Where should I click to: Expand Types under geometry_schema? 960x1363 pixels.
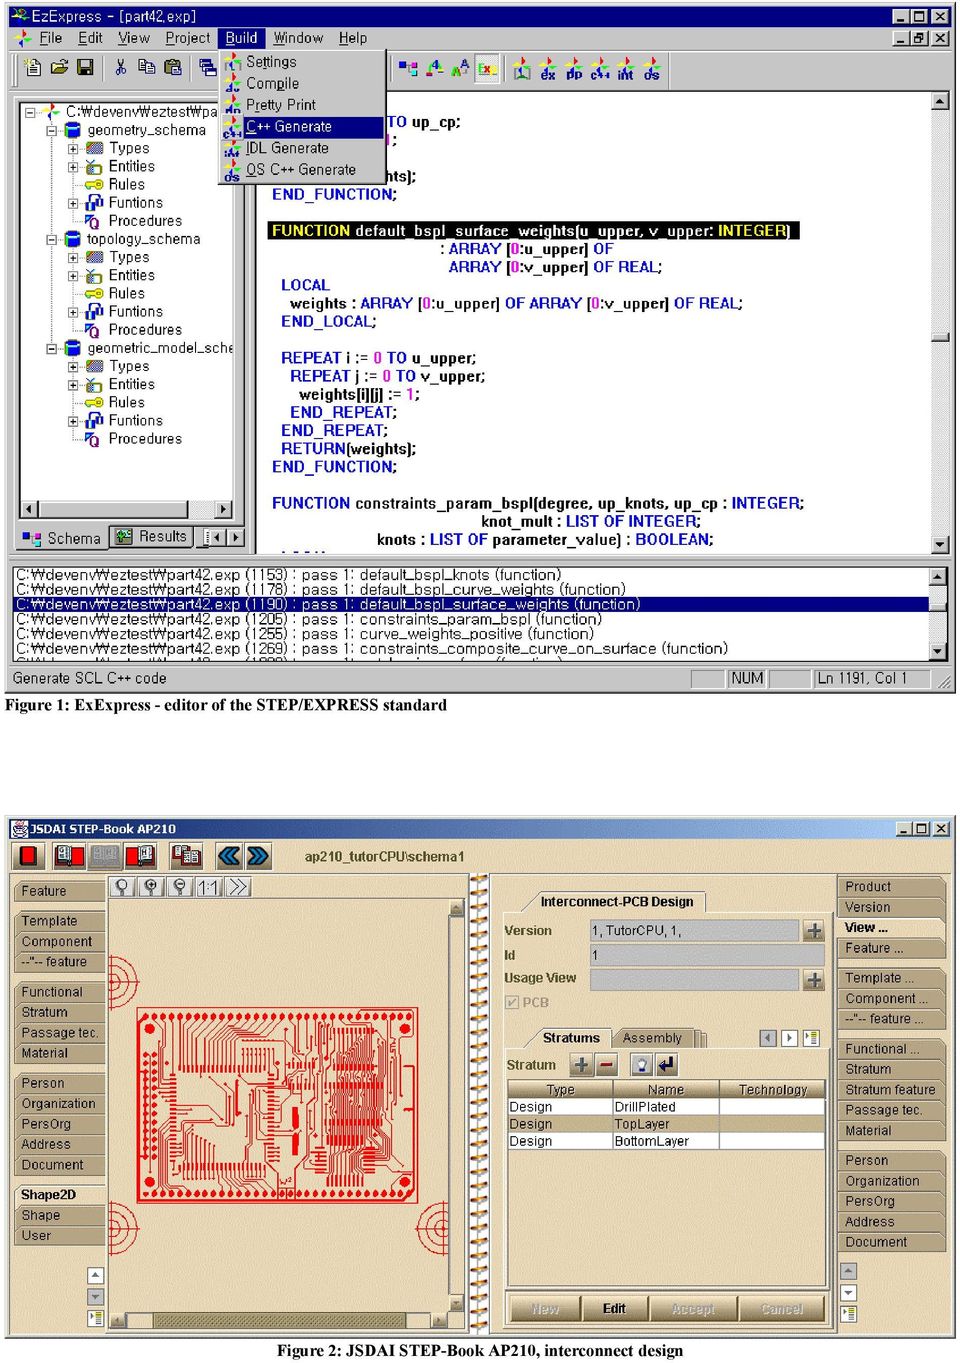click(73, 148)
